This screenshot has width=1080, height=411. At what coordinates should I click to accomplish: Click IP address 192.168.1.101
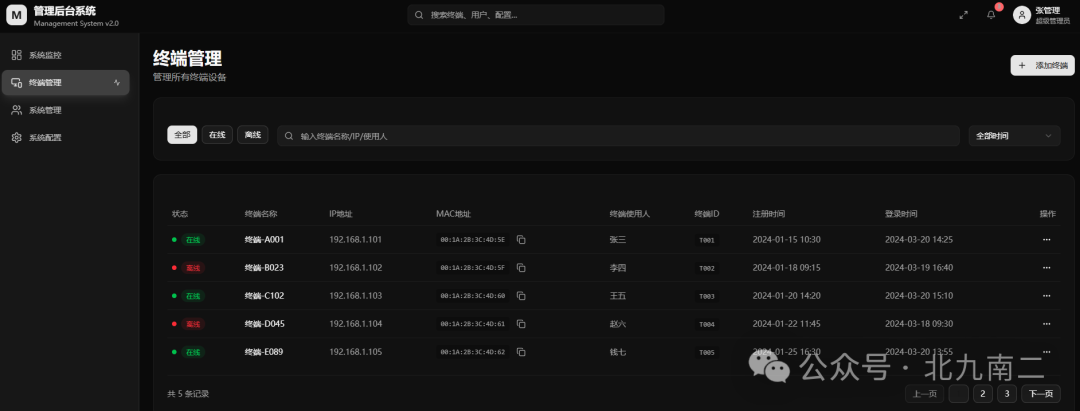click(355, 240)
